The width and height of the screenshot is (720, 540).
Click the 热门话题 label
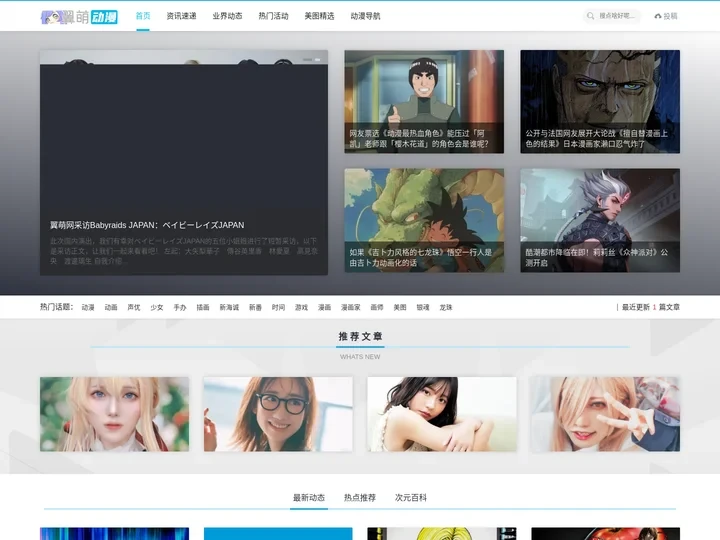coord(56,307)
